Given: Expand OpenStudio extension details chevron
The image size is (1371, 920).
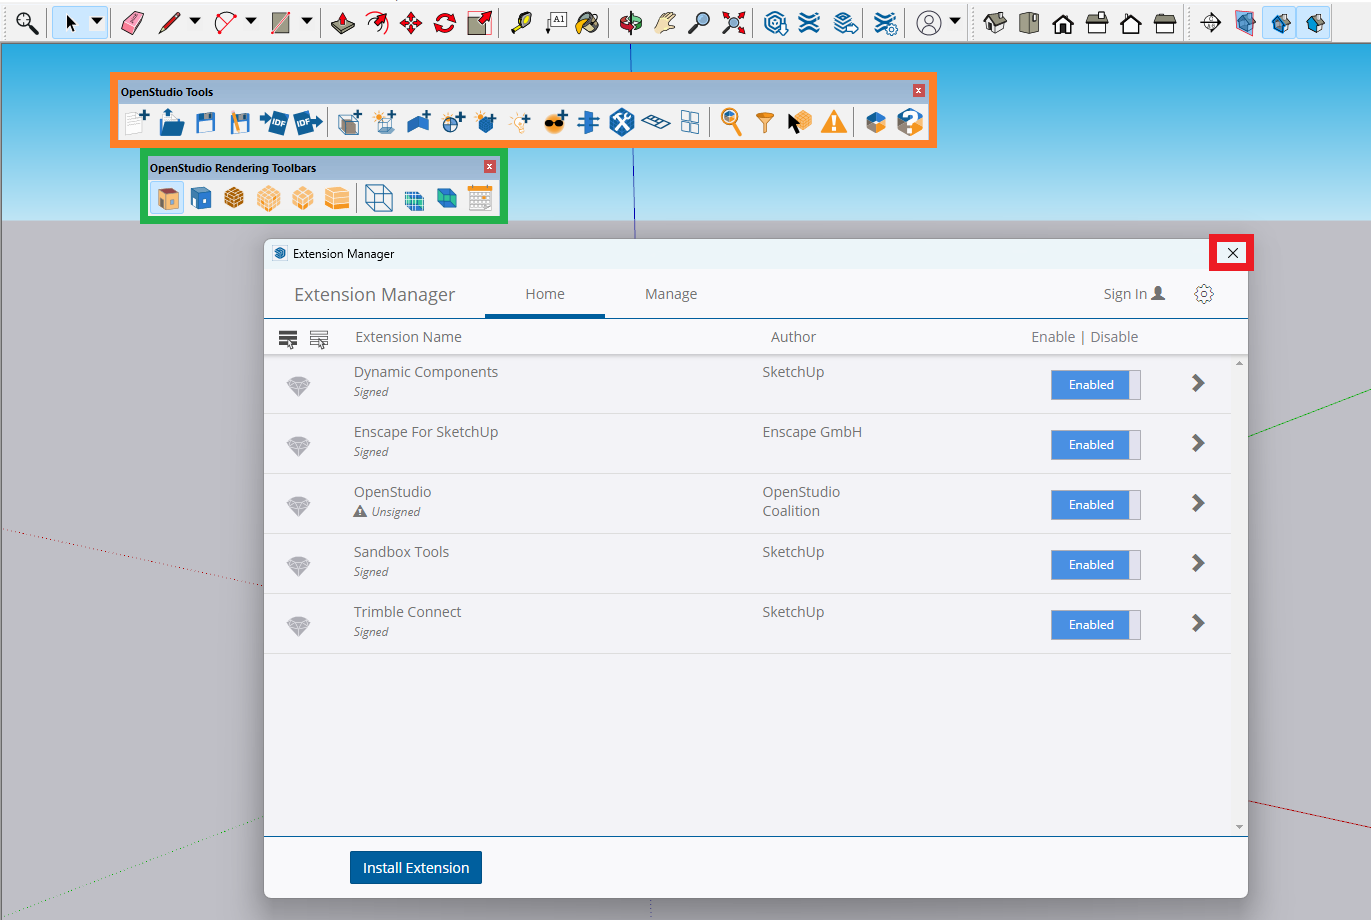Looking at the screenshot, I should (1198, 503).
